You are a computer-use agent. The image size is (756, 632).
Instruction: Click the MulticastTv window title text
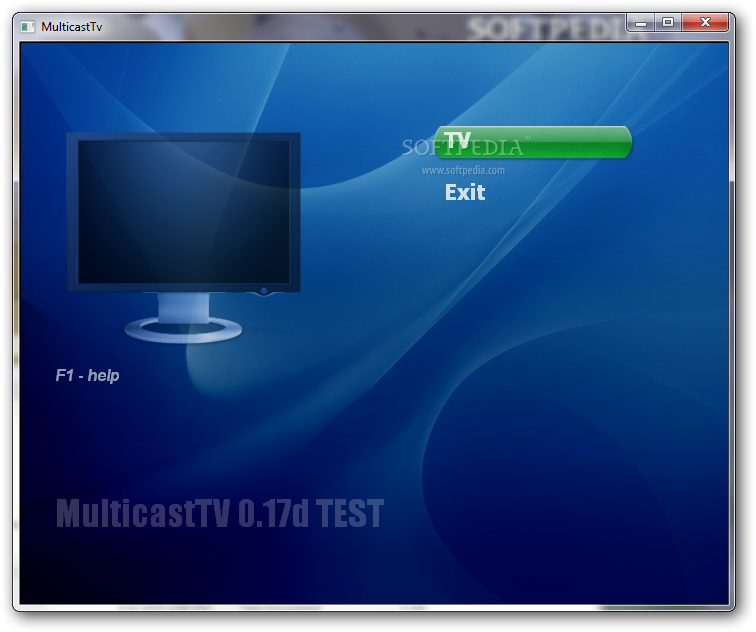point(72,27)
